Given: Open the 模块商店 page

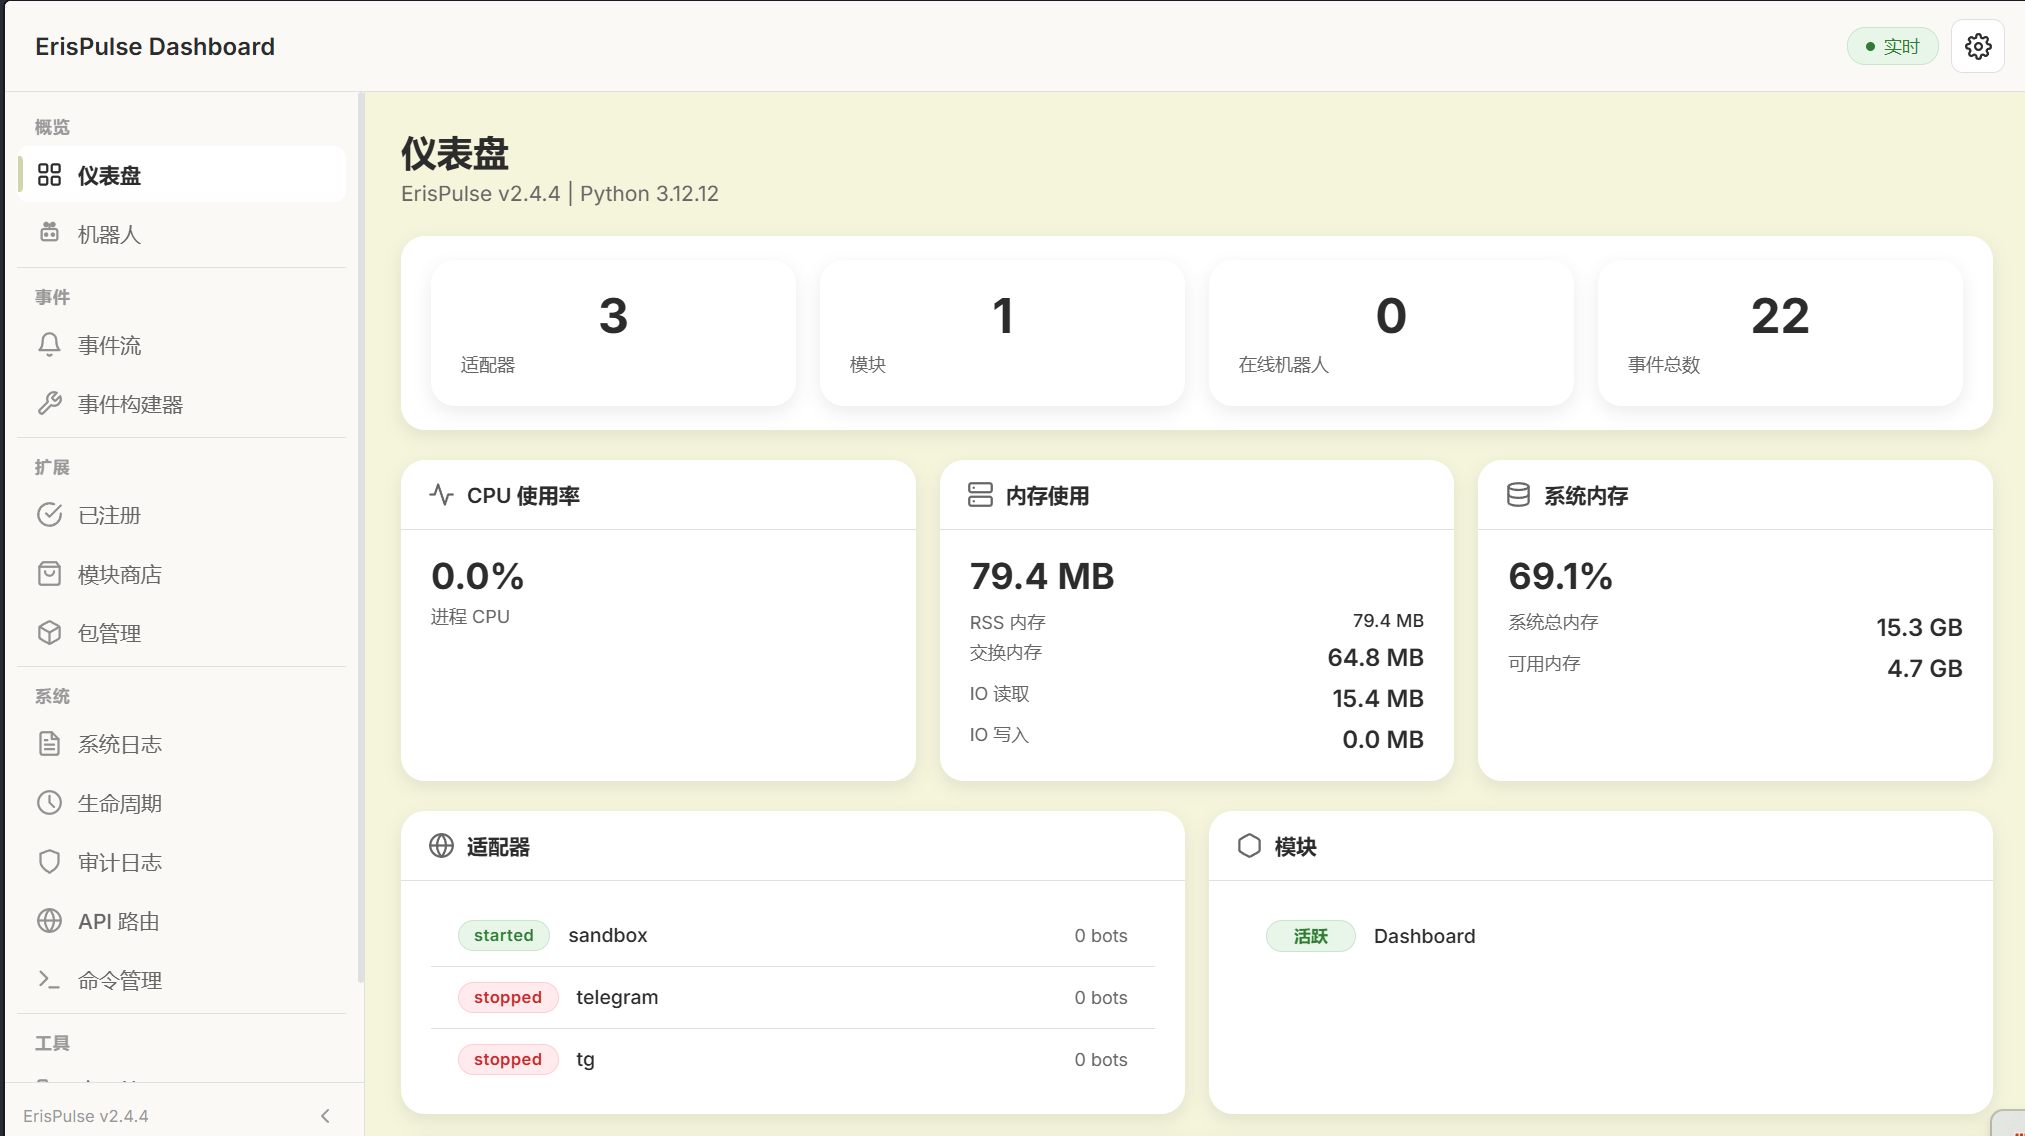Looking at the screenshot, I should pos(182,574).
